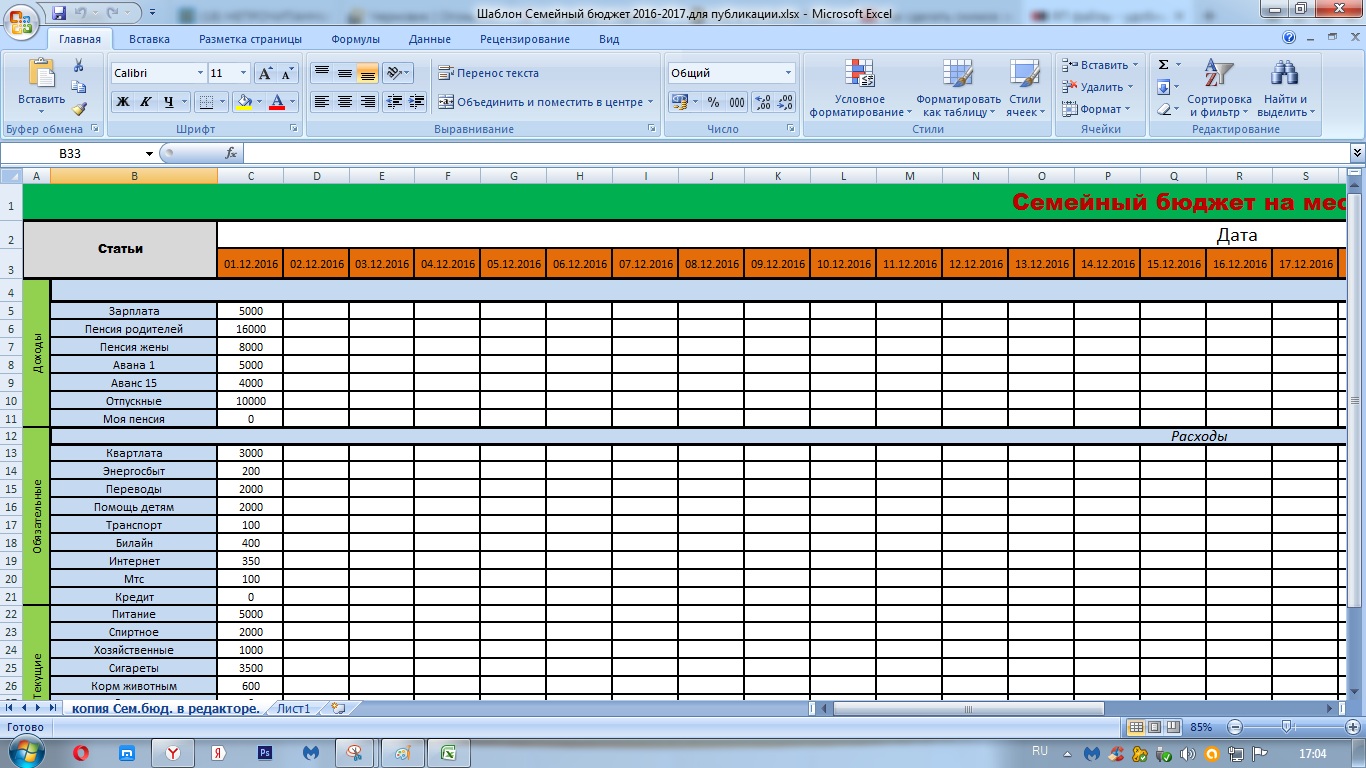Click the Cut scissors icon
This screenshot has height=768, width=1366.
tap(79, 65)
